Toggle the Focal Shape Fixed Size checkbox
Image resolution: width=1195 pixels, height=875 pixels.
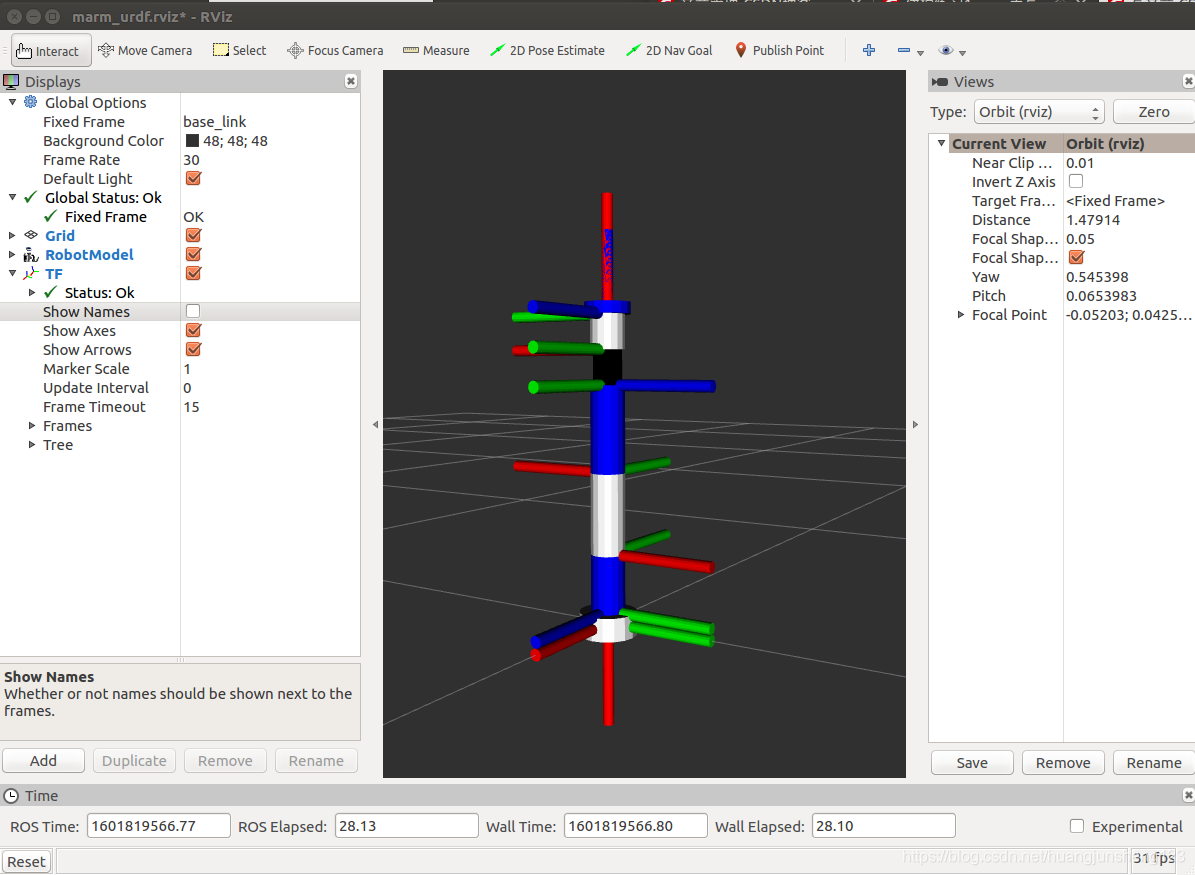tap(1076, 258)
